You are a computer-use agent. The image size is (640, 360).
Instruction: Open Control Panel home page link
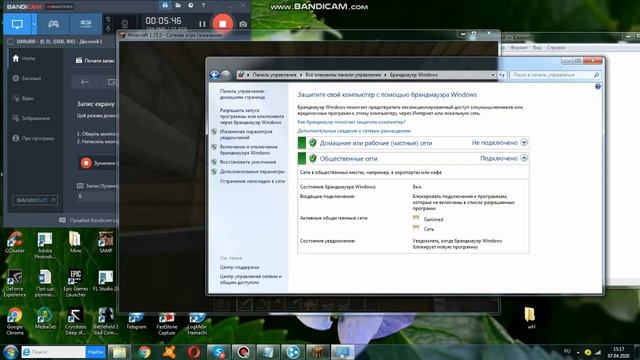click(242, 94)
